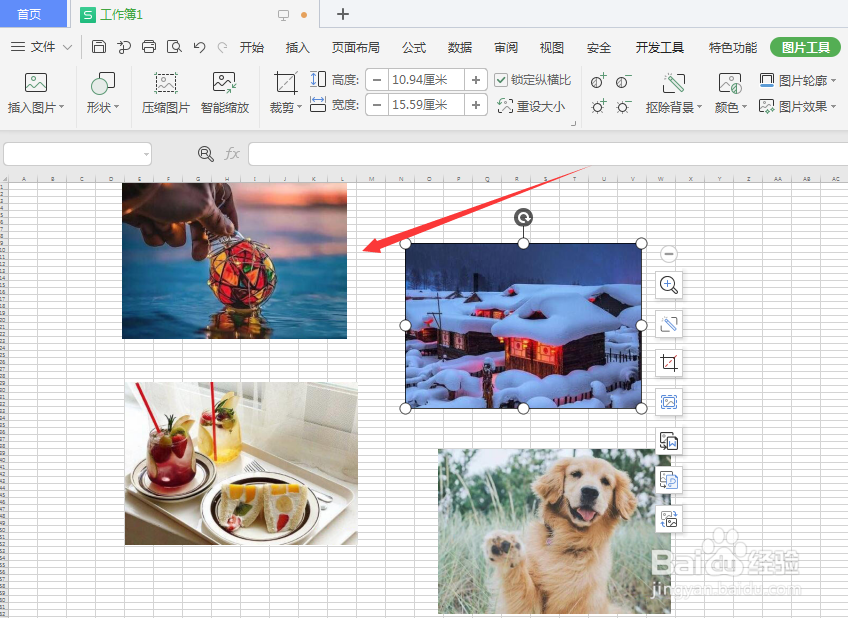Click the rotate handle above snow picture

[x=523, y=217]
